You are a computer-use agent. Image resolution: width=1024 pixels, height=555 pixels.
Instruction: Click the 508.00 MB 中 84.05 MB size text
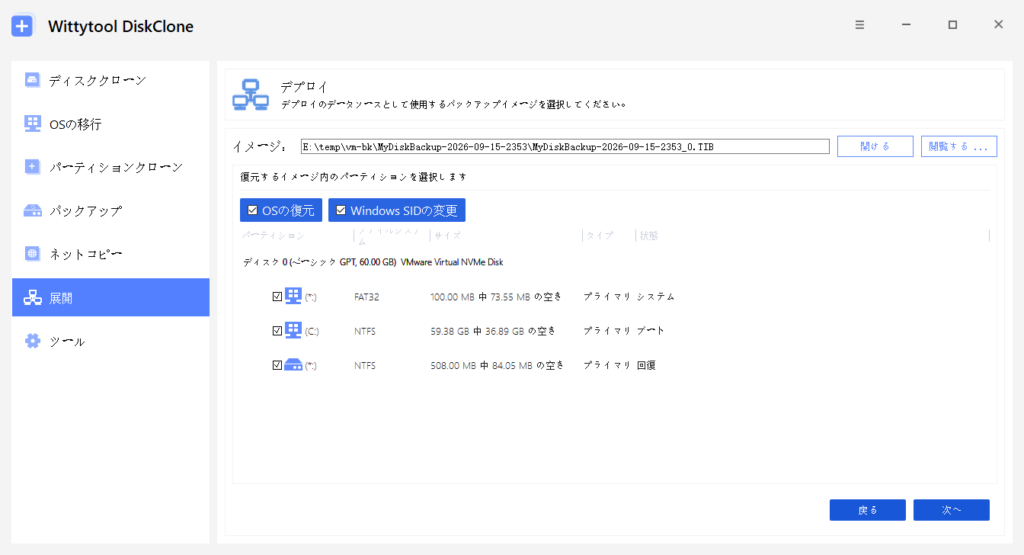point(496,366)
